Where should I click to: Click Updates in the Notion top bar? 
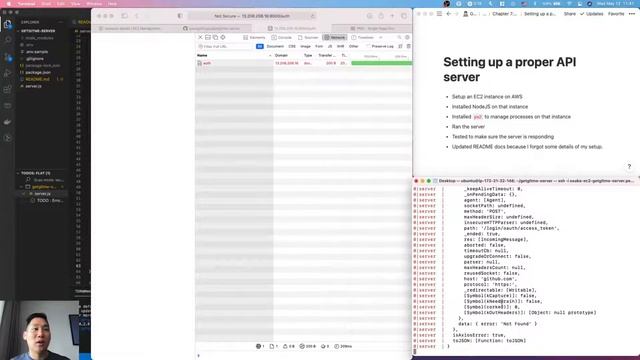click(x=591, y=14)
